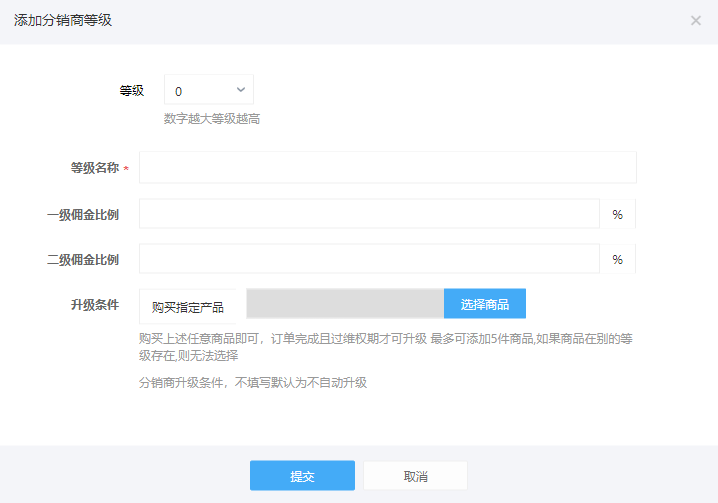Click the 数字越大等级越高 hint text
Viewport: 718px width, 503px height.
212,119
